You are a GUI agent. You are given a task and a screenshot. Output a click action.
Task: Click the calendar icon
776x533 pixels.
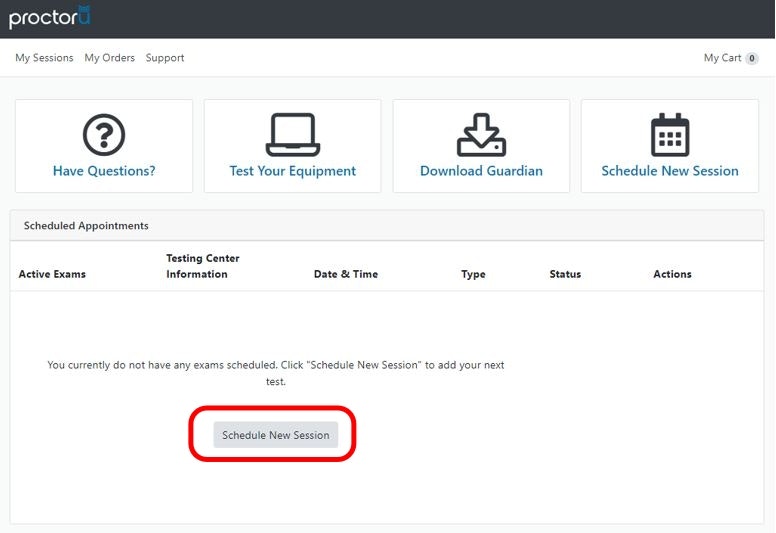[x=670, y=134]
